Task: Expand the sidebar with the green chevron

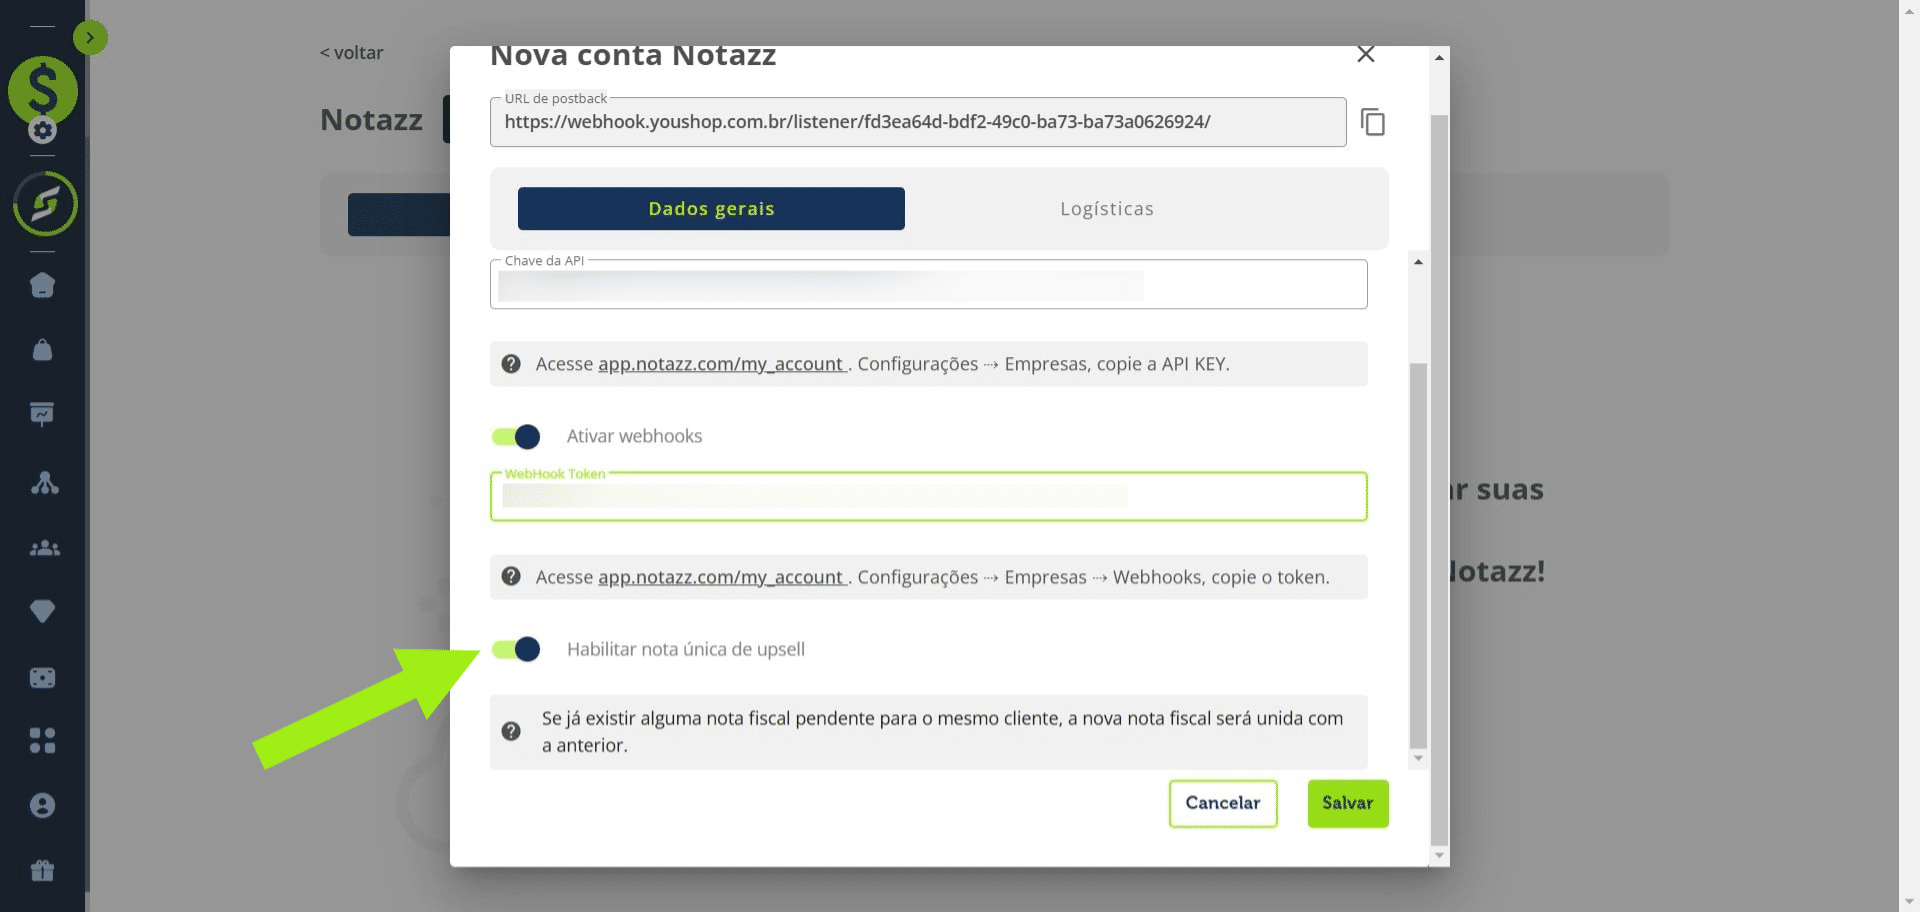Action: click(x=90, y=38)
